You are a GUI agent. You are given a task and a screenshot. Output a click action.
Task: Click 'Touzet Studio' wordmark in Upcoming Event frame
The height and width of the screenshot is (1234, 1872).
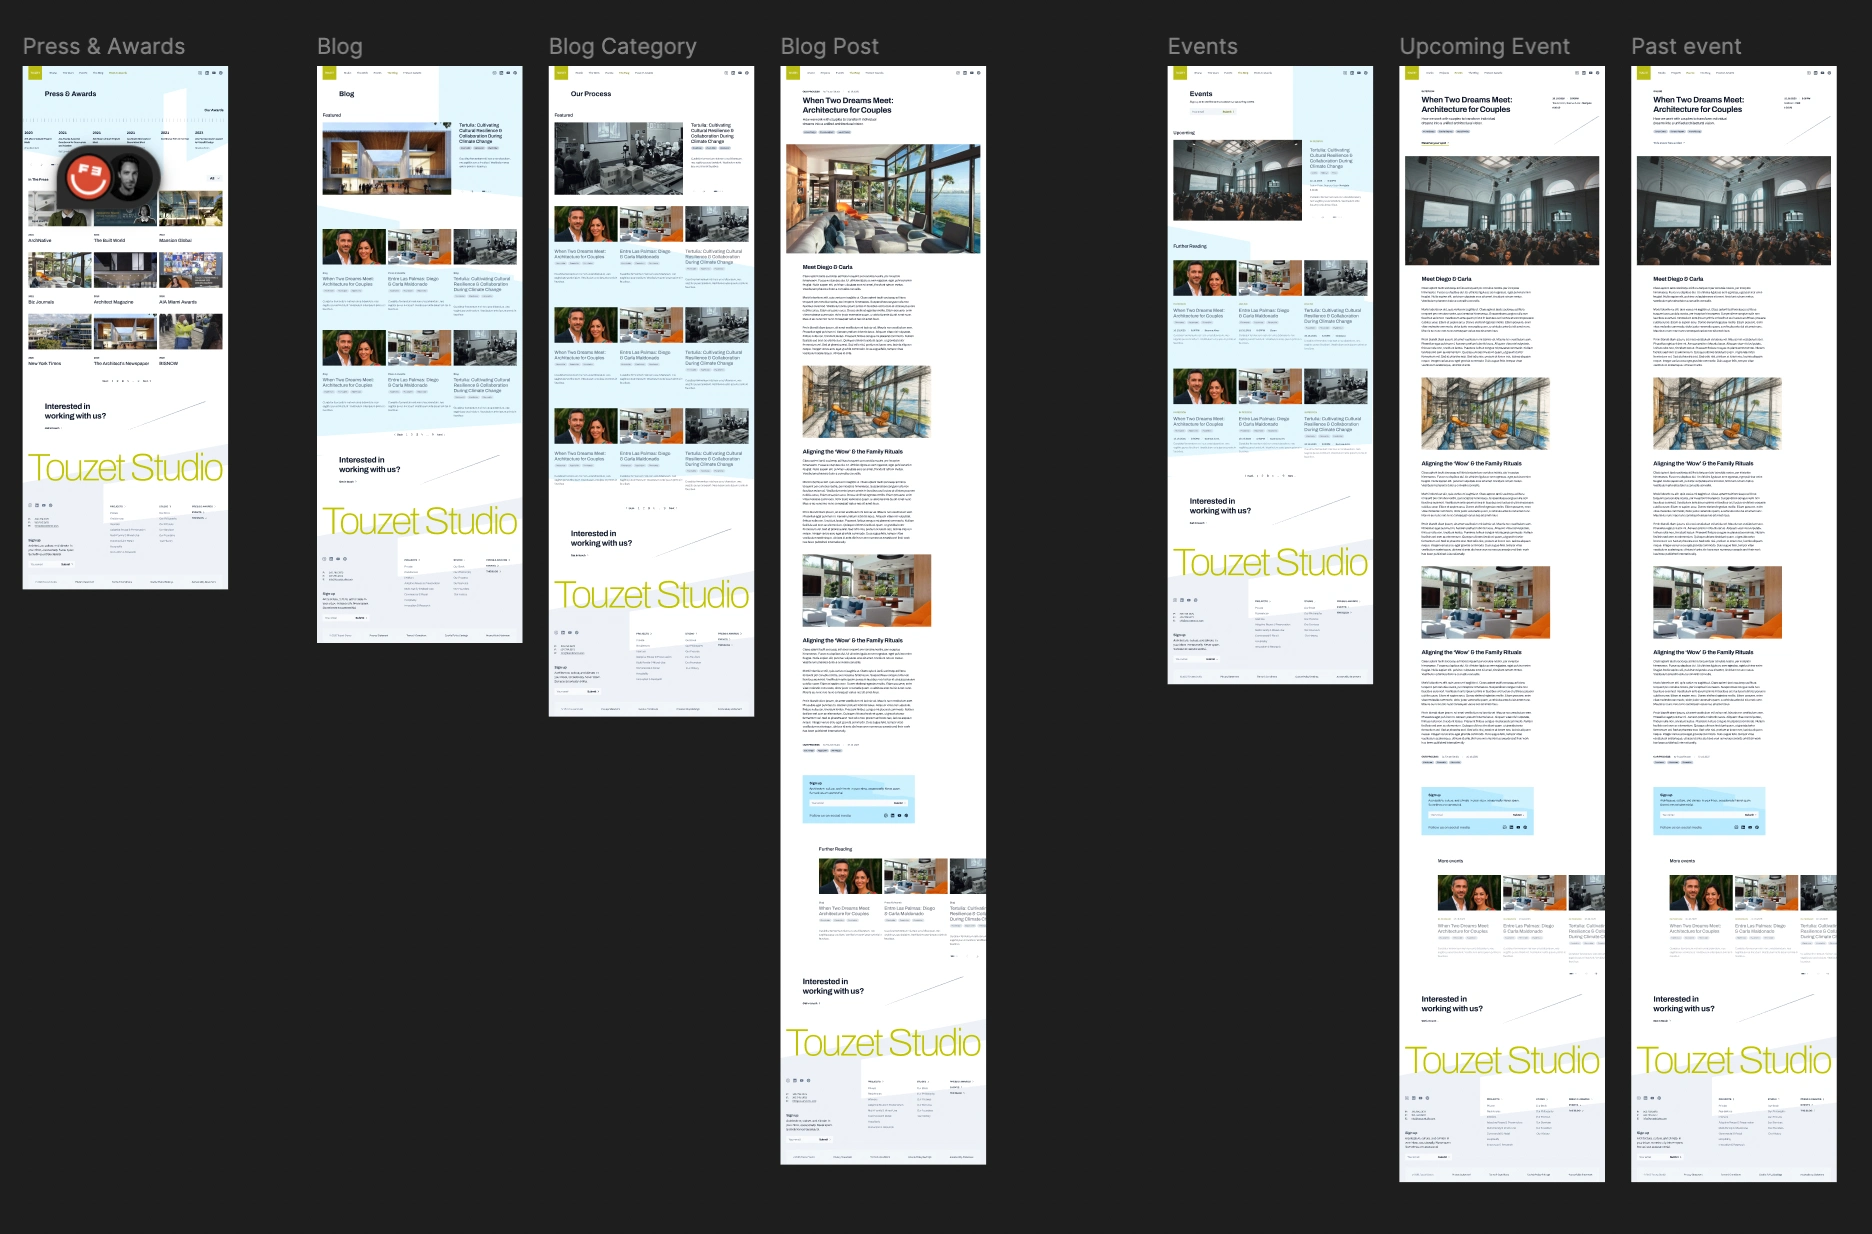click(x=1502, y=1060)
